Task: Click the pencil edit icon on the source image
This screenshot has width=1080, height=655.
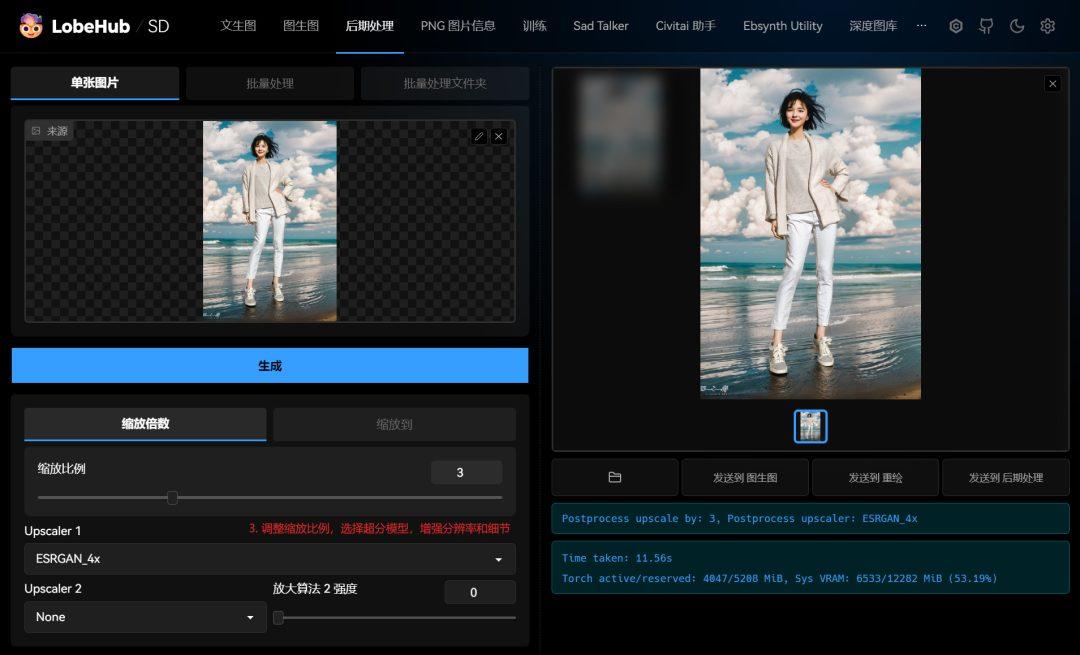Action: [x=478, y=135]
